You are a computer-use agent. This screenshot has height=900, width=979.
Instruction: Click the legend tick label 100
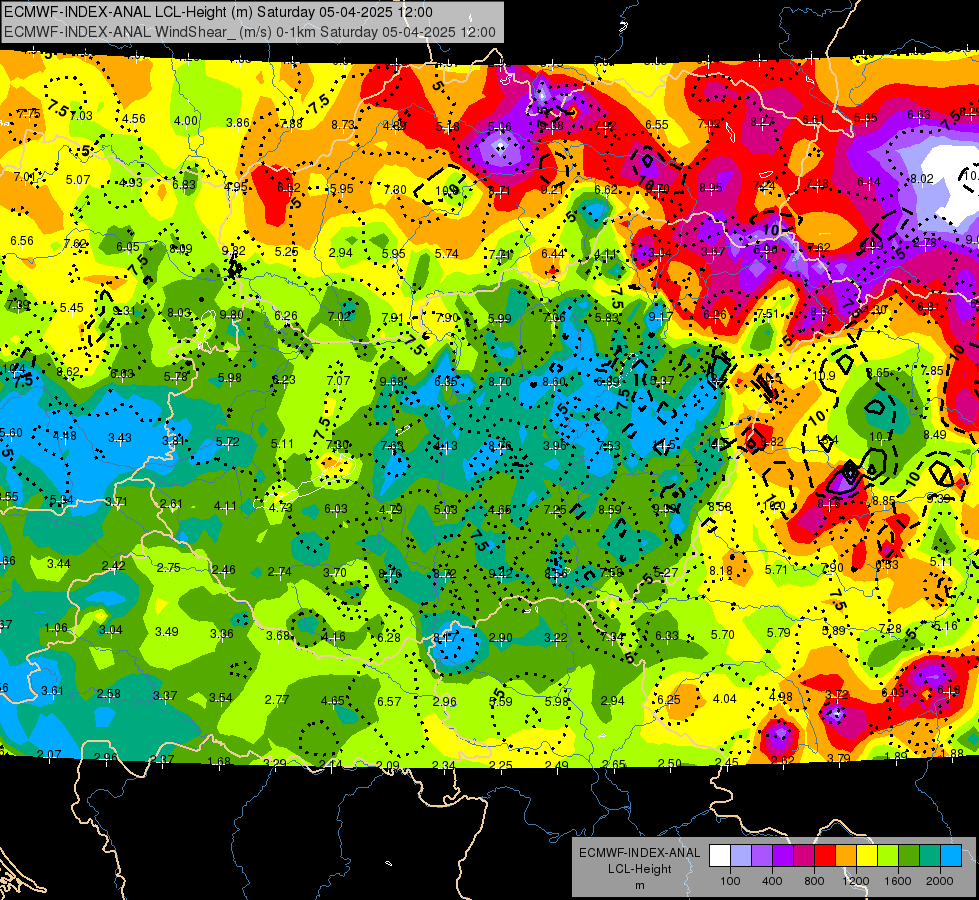pos(730,881)
